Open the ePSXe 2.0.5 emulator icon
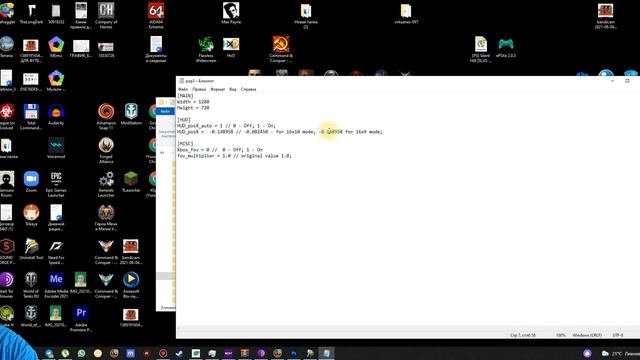The width and height of the screenshot is (640, 360). tap(506, 47)
